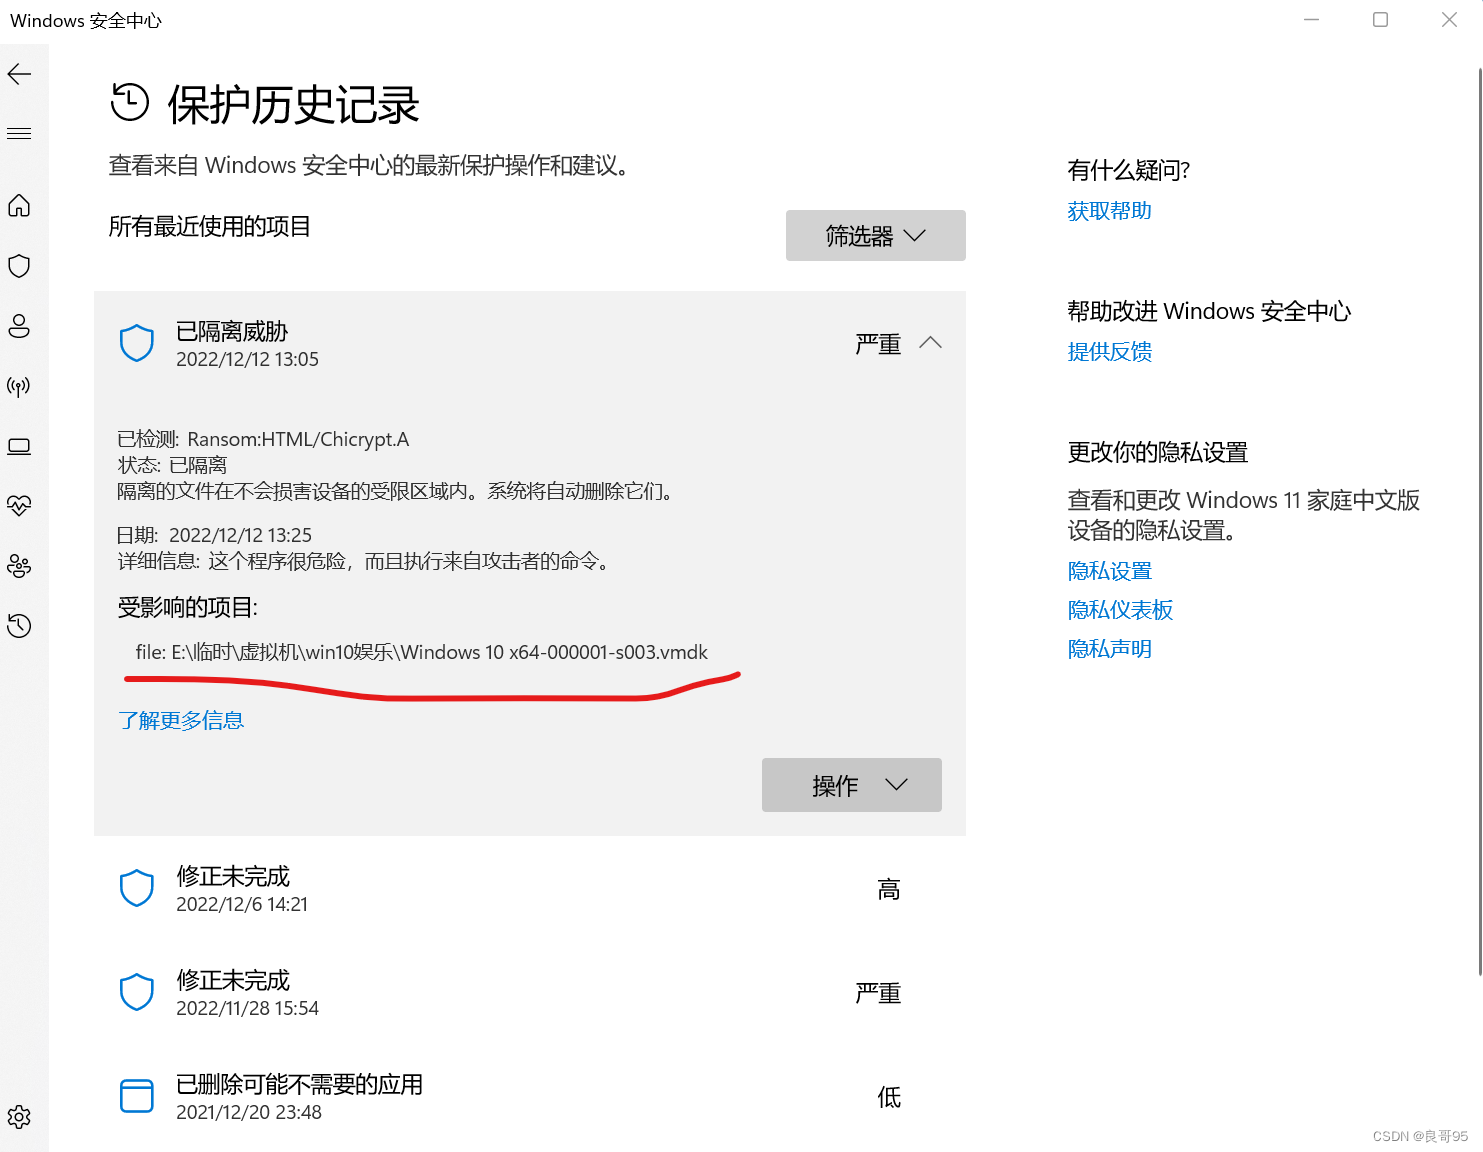Click shield icon of 已隔离威胁 entry
This screenshot has width=1483, height=1152.
tap(137, 343)
